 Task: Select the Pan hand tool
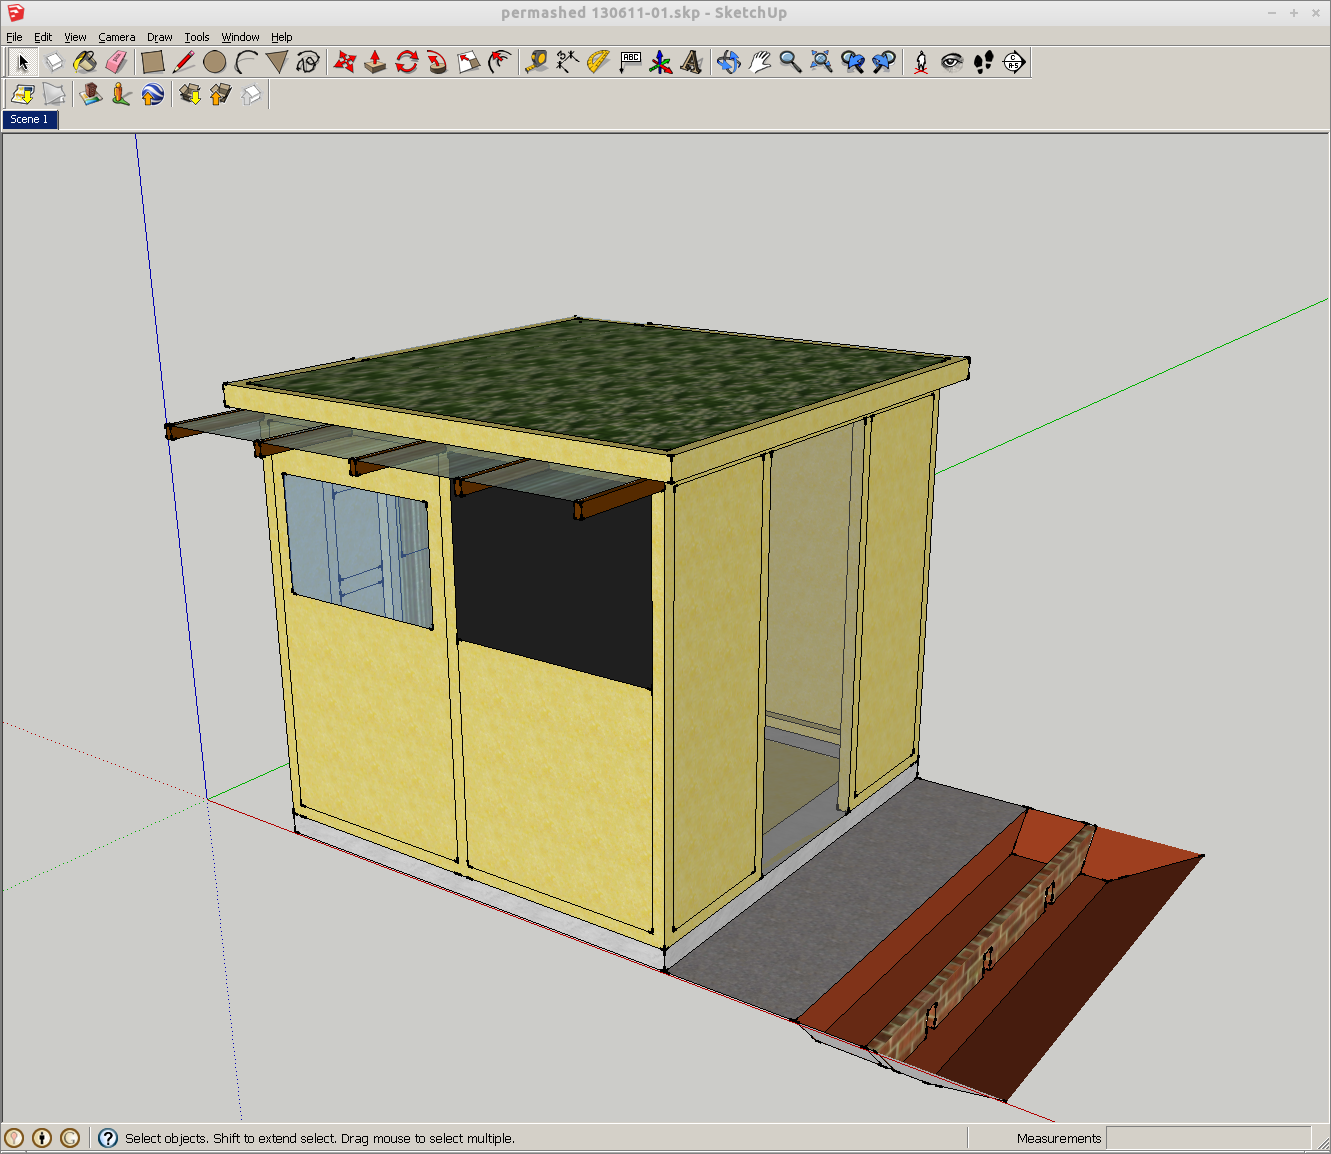(x=760, y=62)
